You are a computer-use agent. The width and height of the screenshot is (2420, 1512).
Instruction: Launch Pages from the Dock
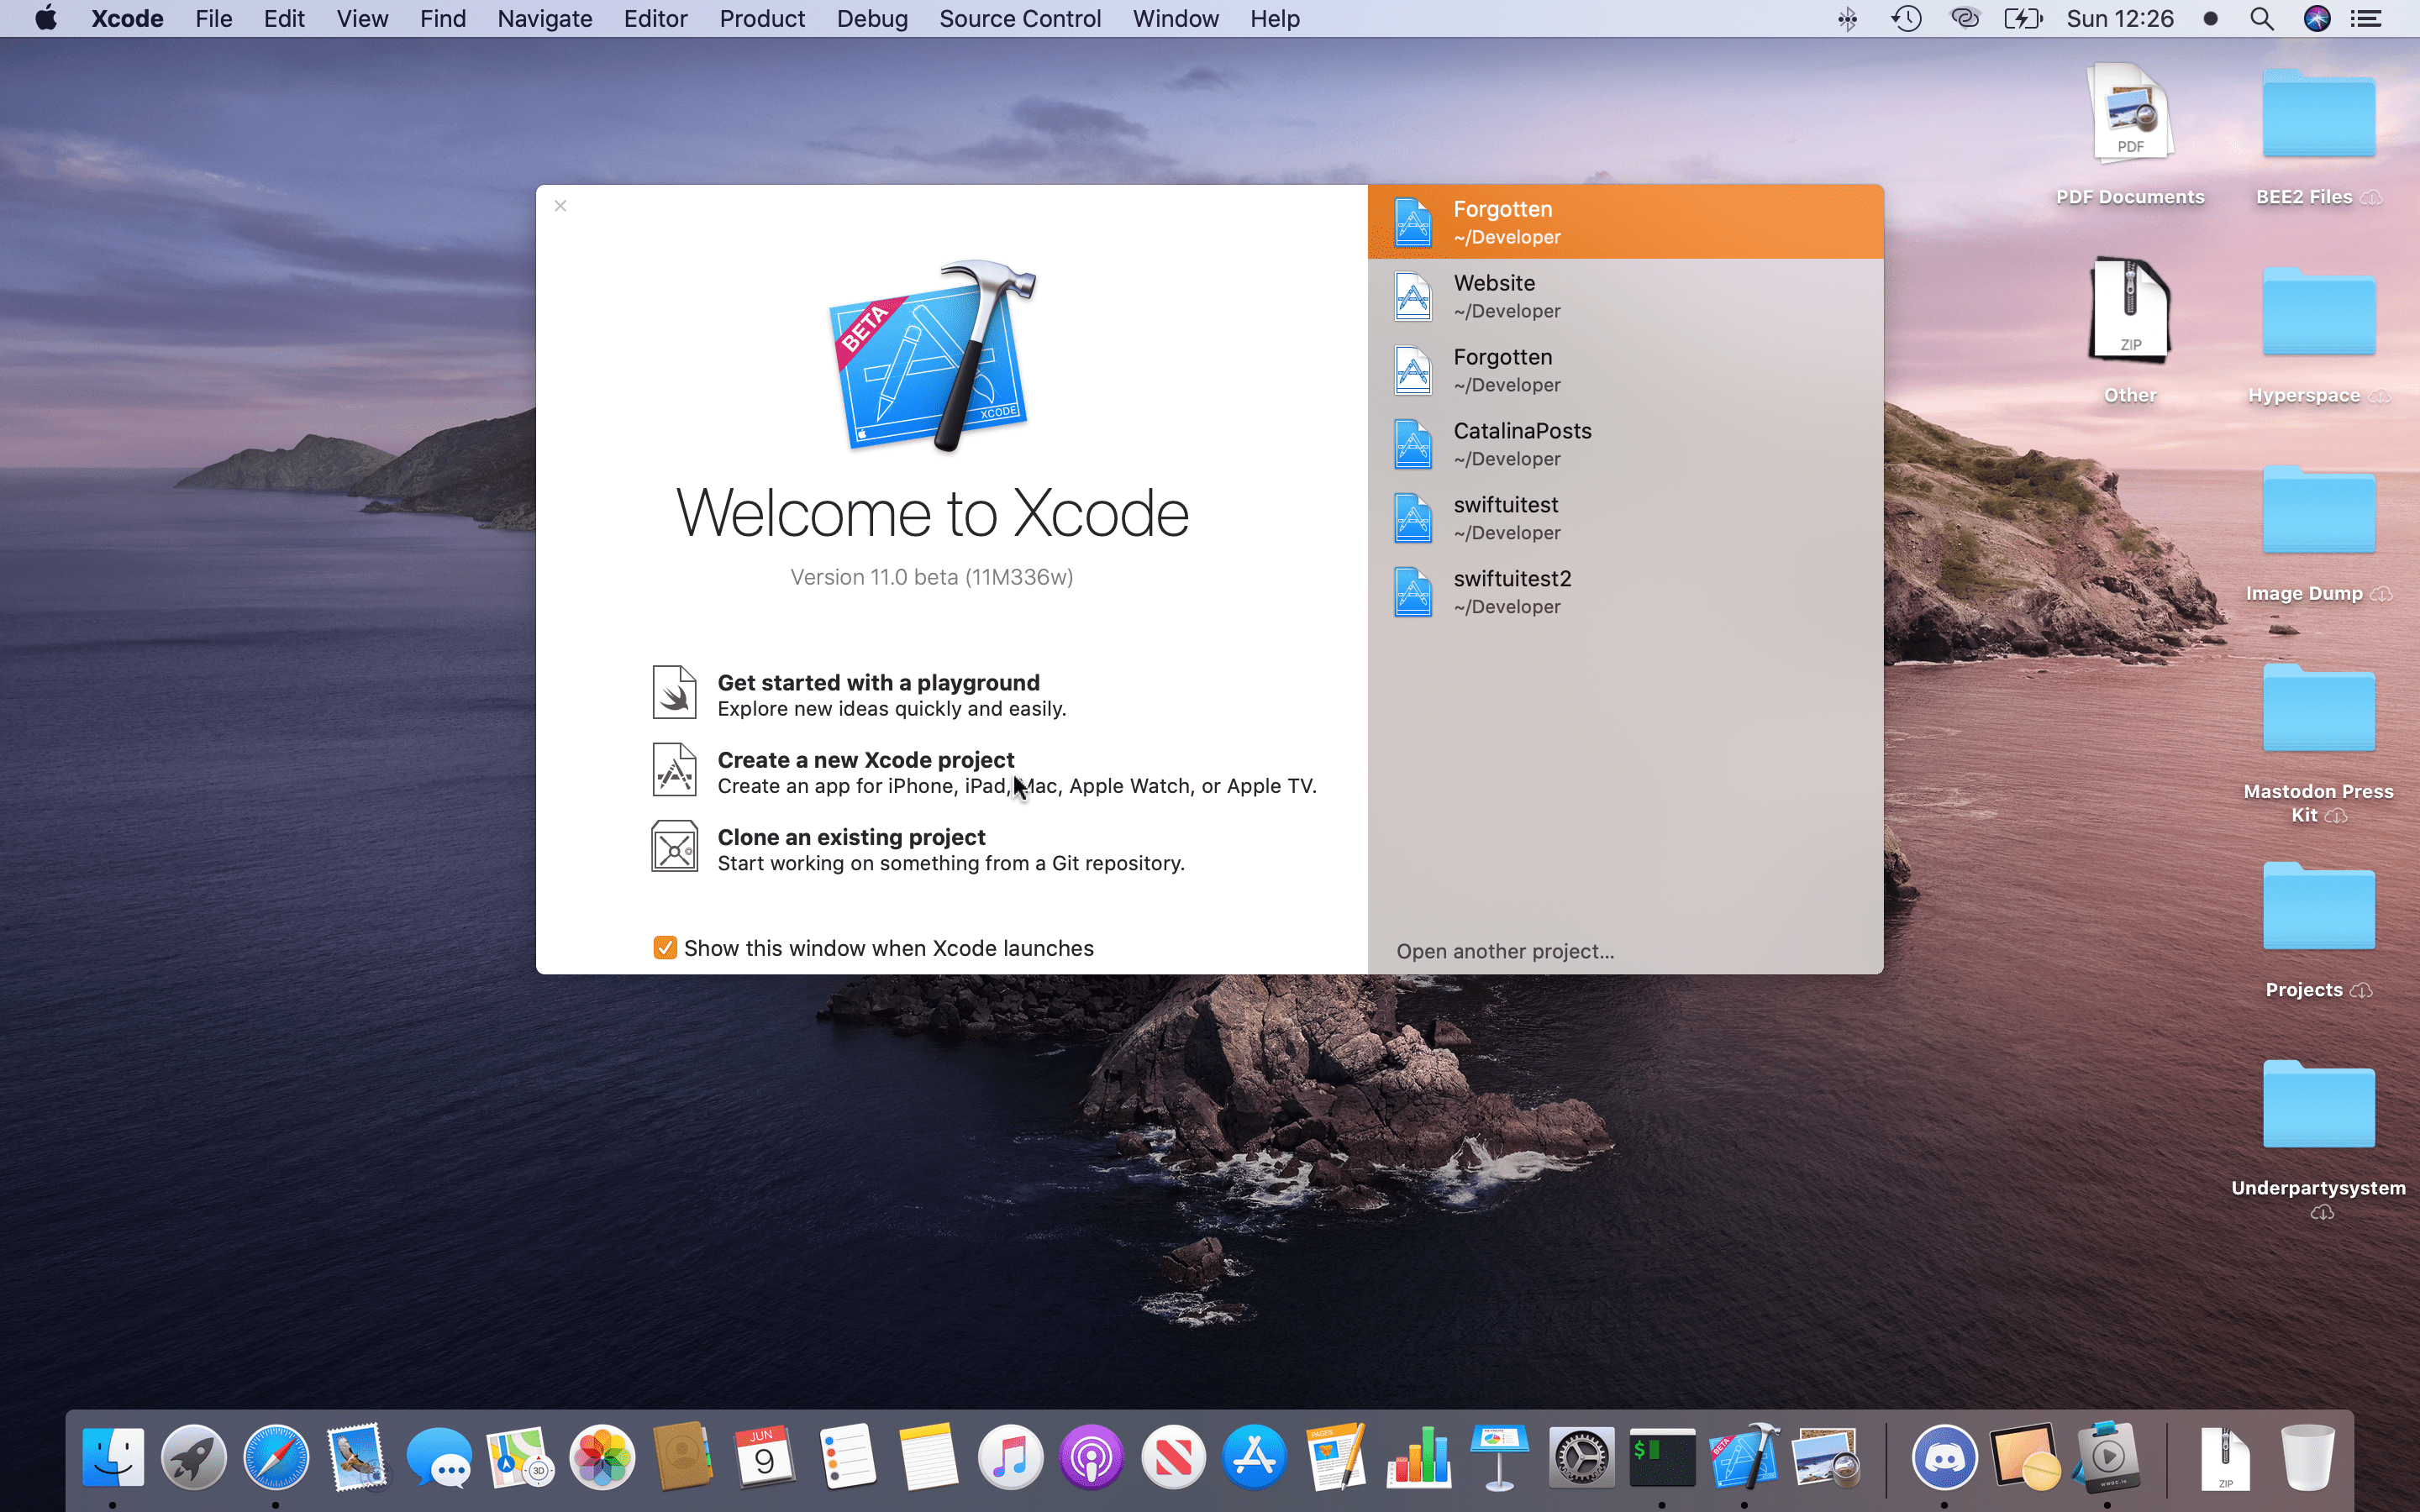pos(1337,1456)
